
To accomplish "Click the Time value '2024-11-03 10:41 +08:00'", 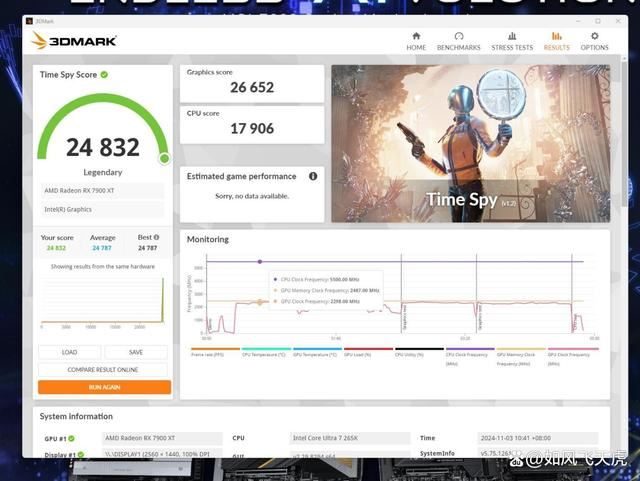I will pyautogui.click(x=538, y=438).
